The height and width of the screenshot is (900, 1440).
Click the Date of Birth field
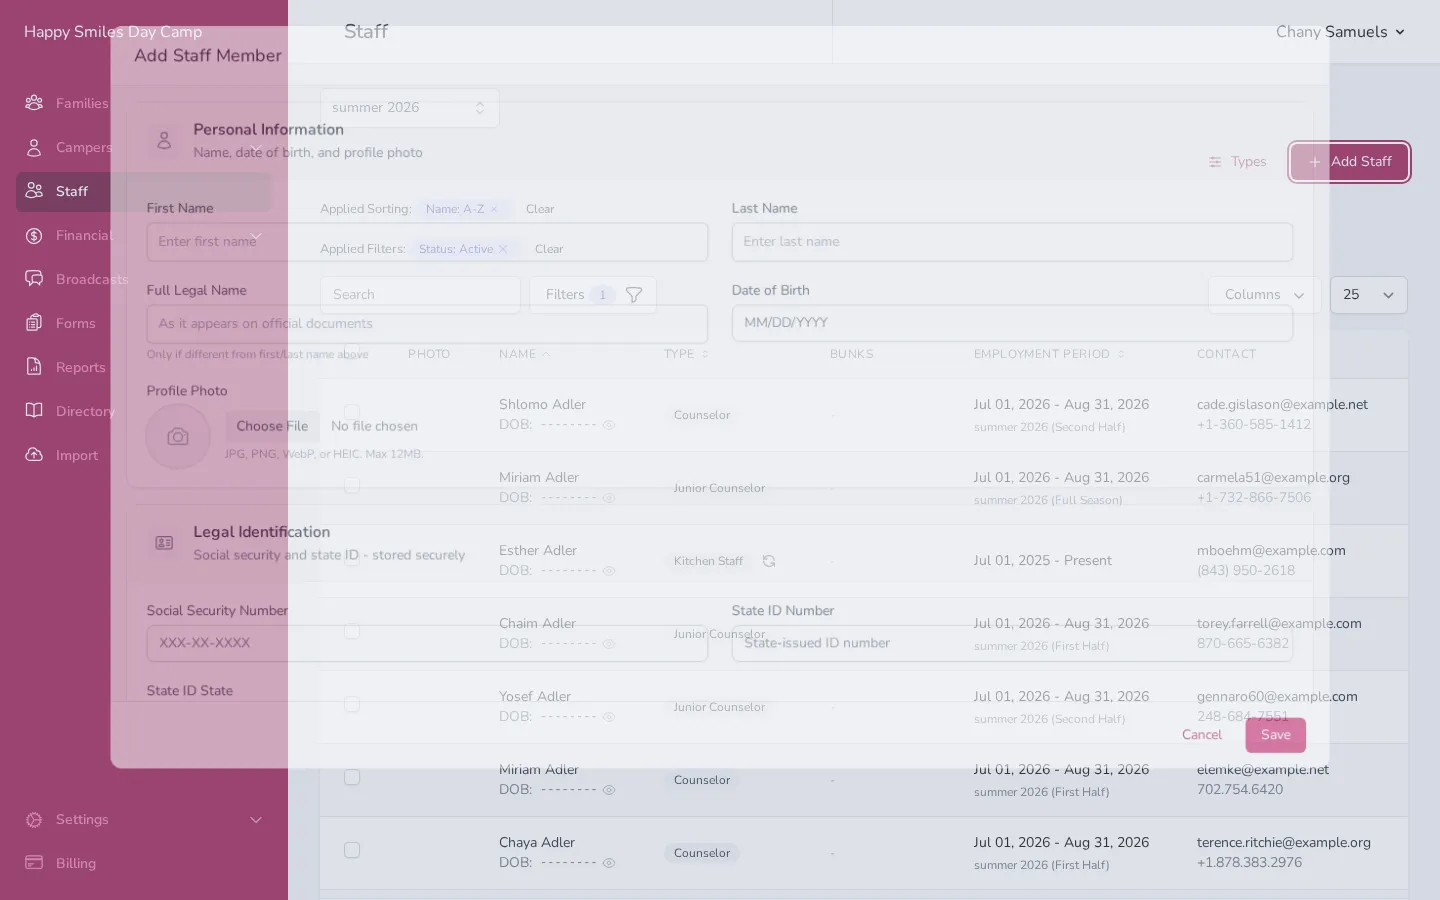coord(1012,323)
